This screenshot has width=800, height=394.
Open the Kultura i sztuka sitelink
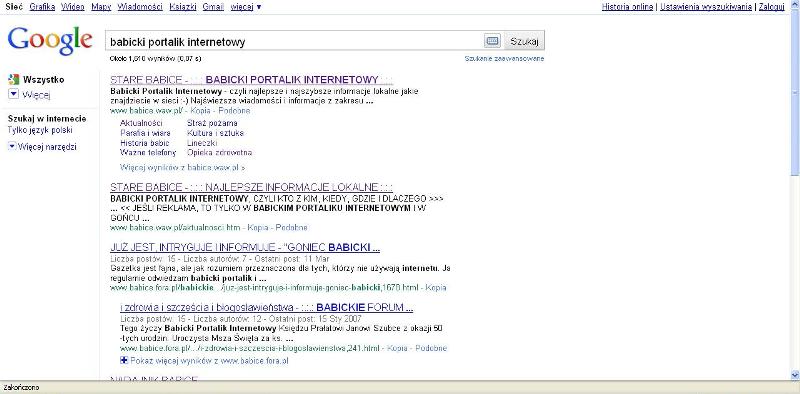coord(215,133)
